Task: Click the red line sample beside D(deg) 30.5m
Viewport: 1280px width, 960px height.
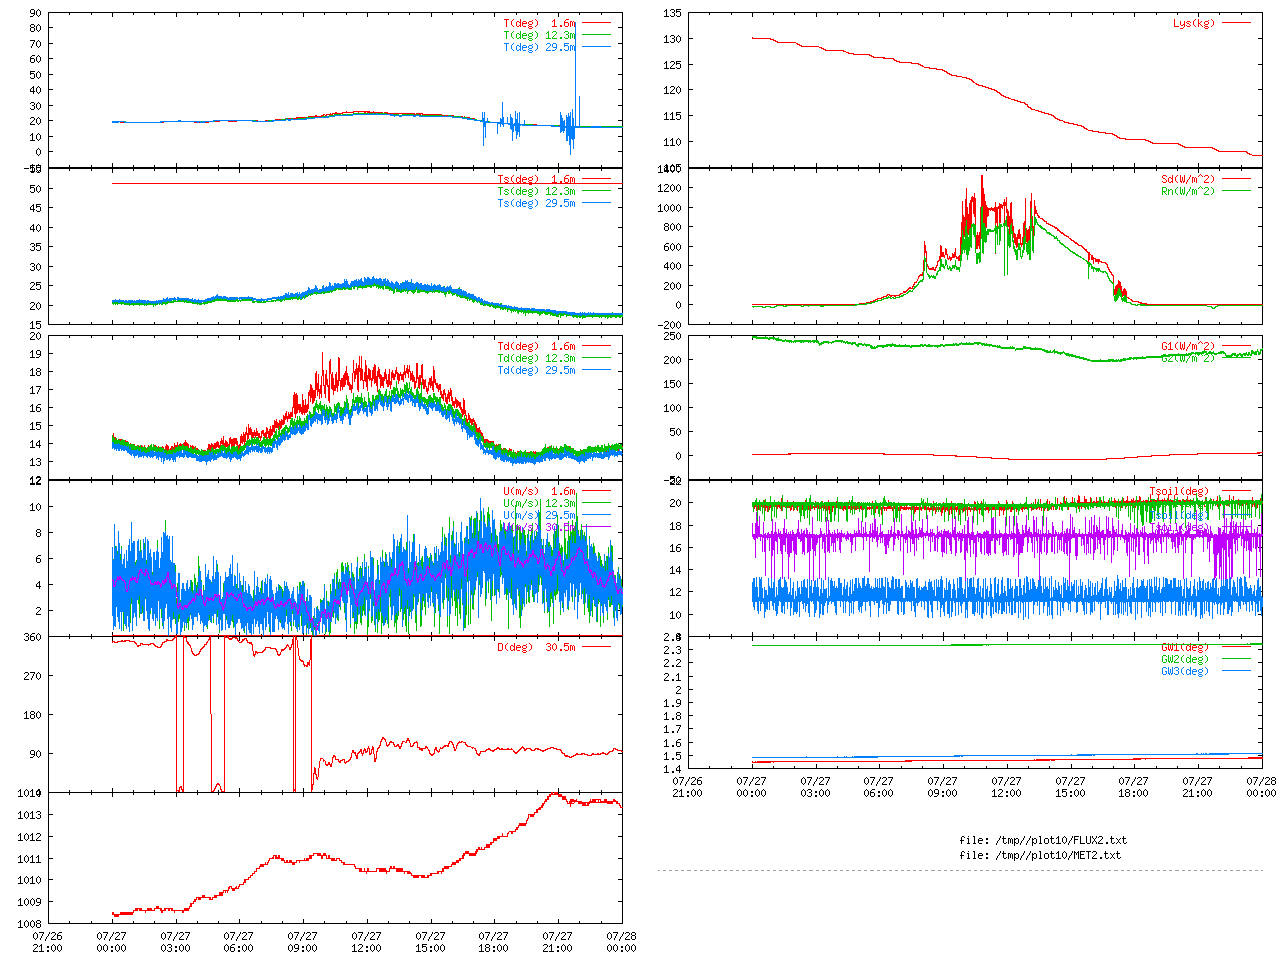Action: [x=596, y=647]
